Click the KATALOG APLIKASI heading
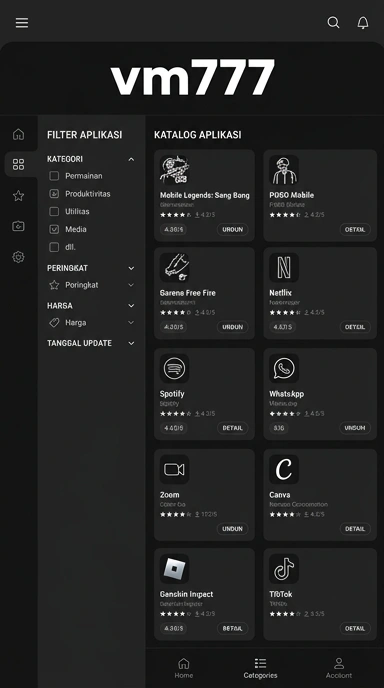 pyautogui.click(x=197, y=135)
